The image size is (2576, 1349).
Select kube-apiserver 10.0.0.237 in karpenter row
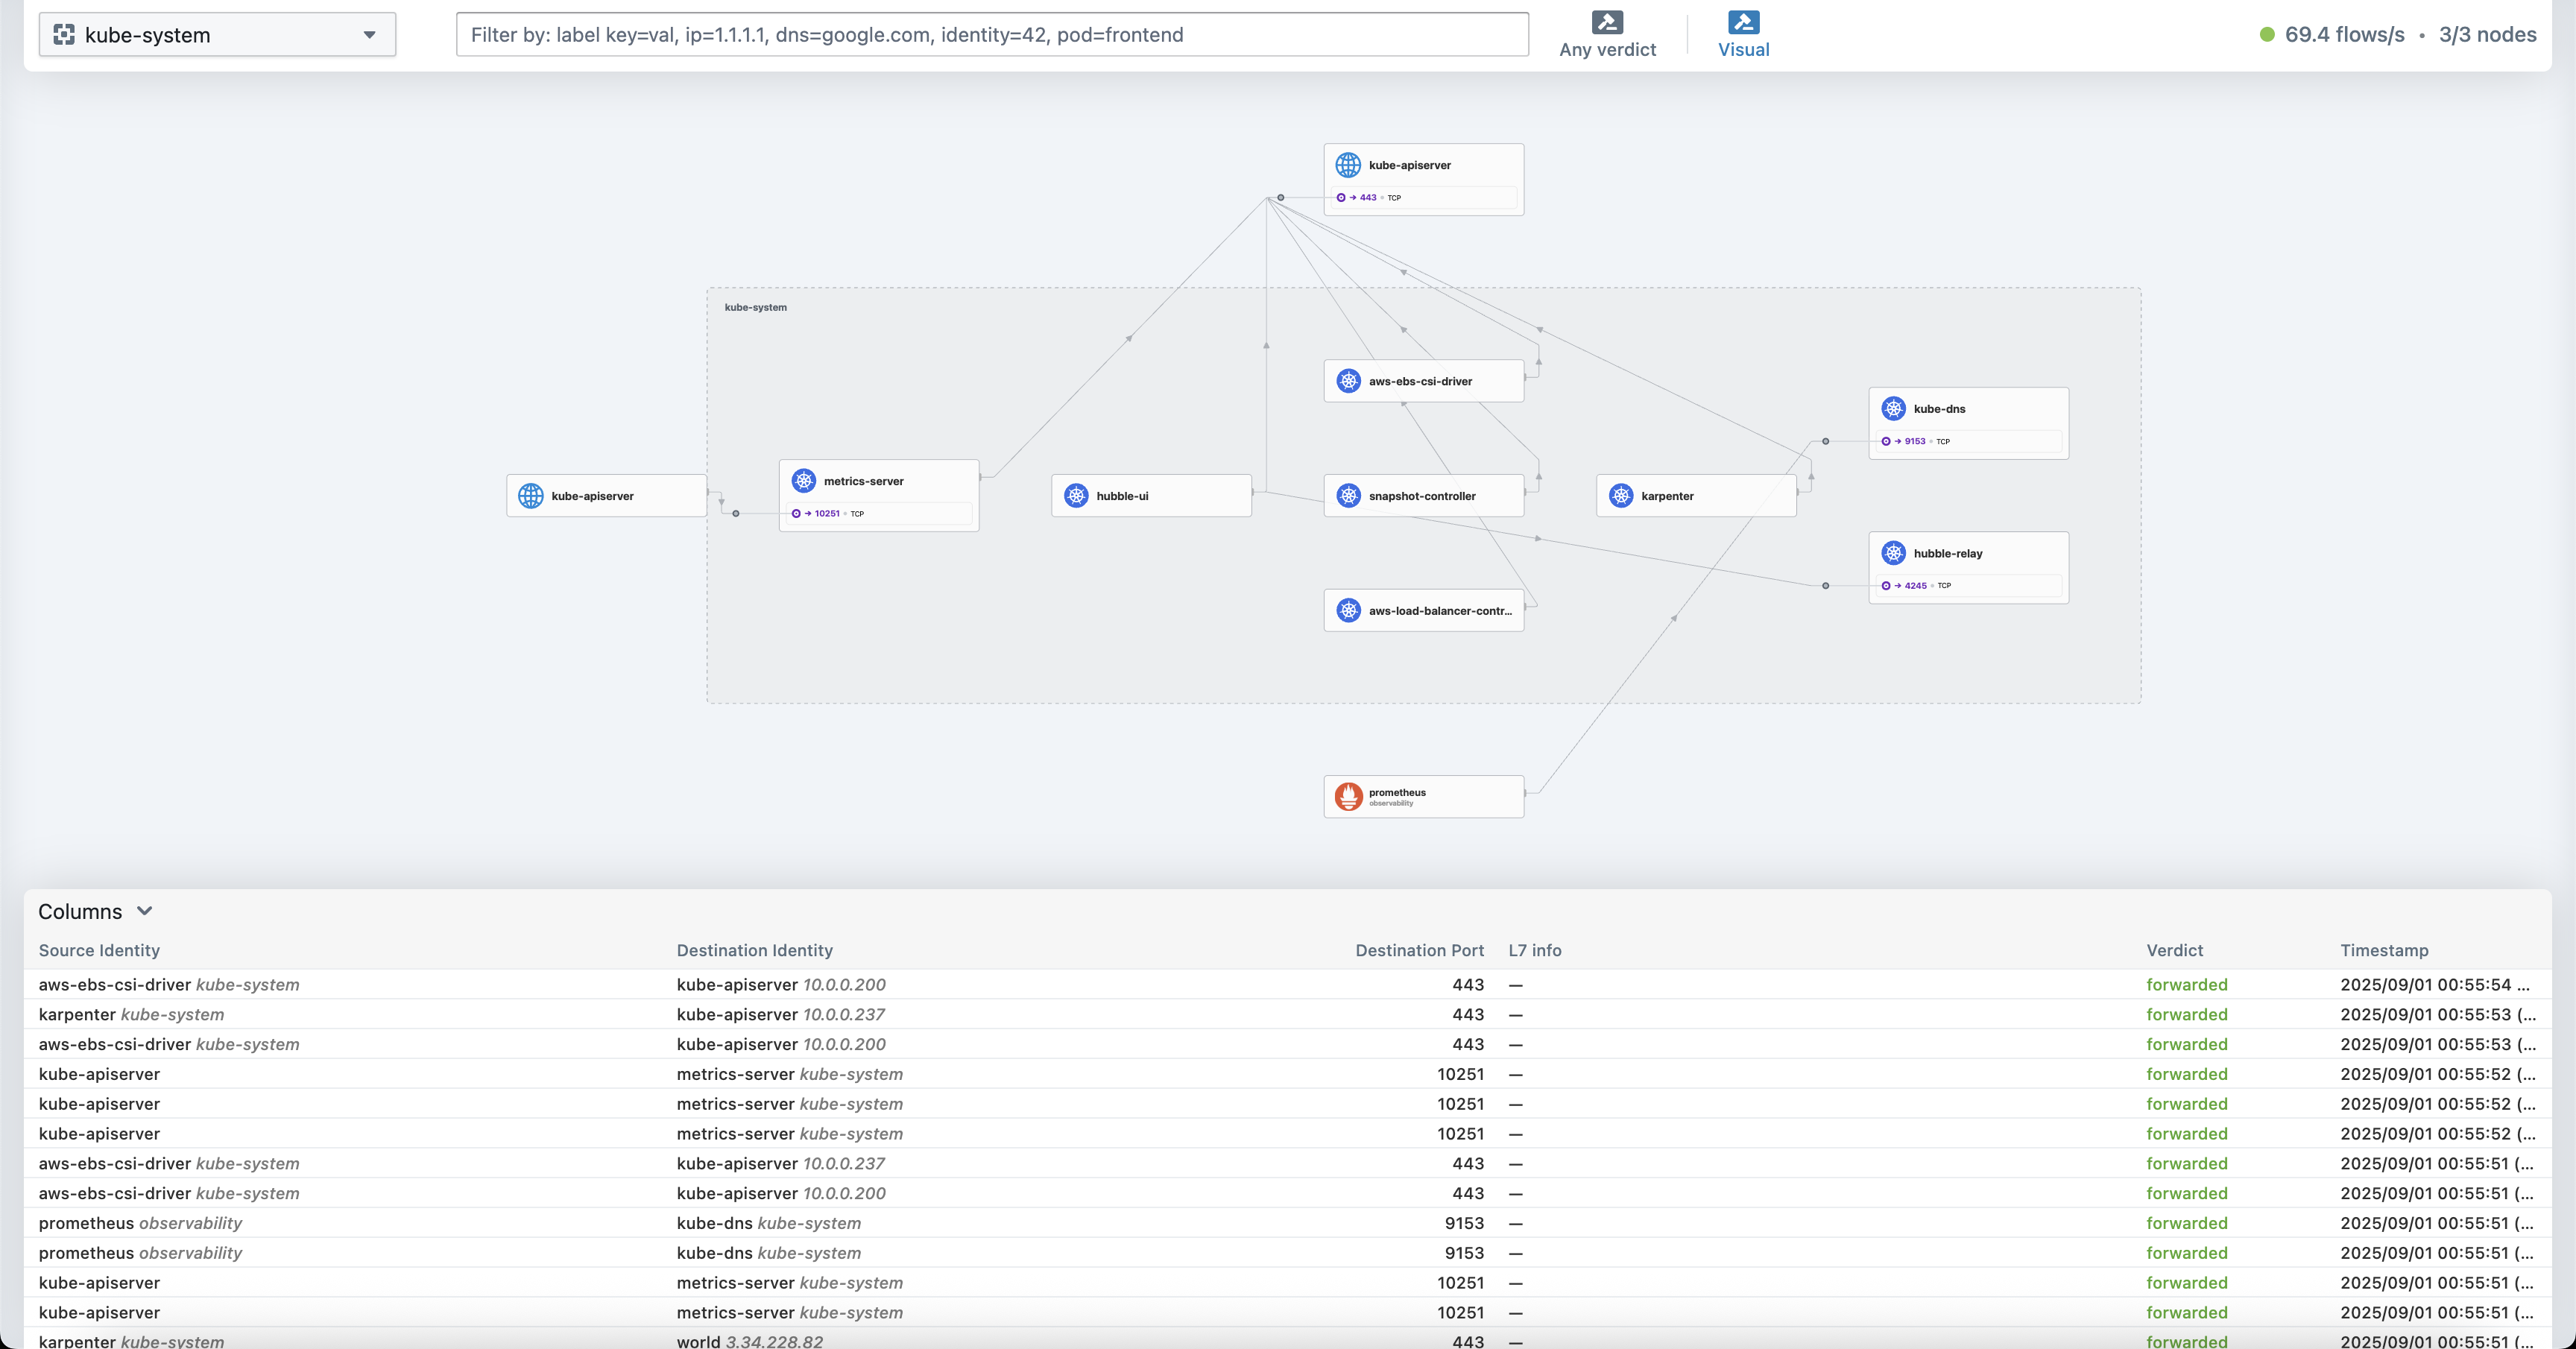click(780, 1015)
